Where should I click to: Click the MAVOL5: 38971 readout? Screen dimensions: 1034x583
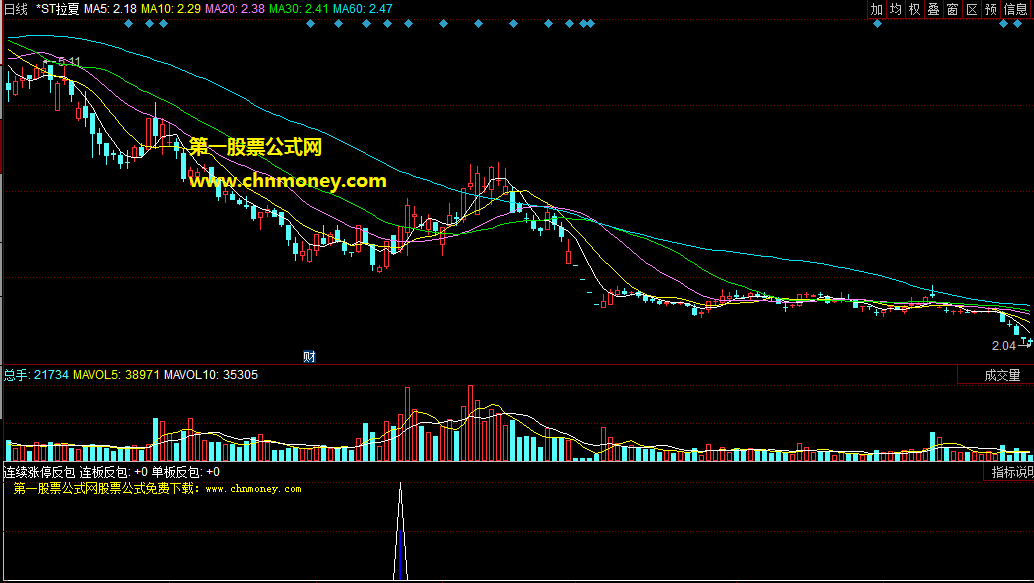click(x=116, y=375)
